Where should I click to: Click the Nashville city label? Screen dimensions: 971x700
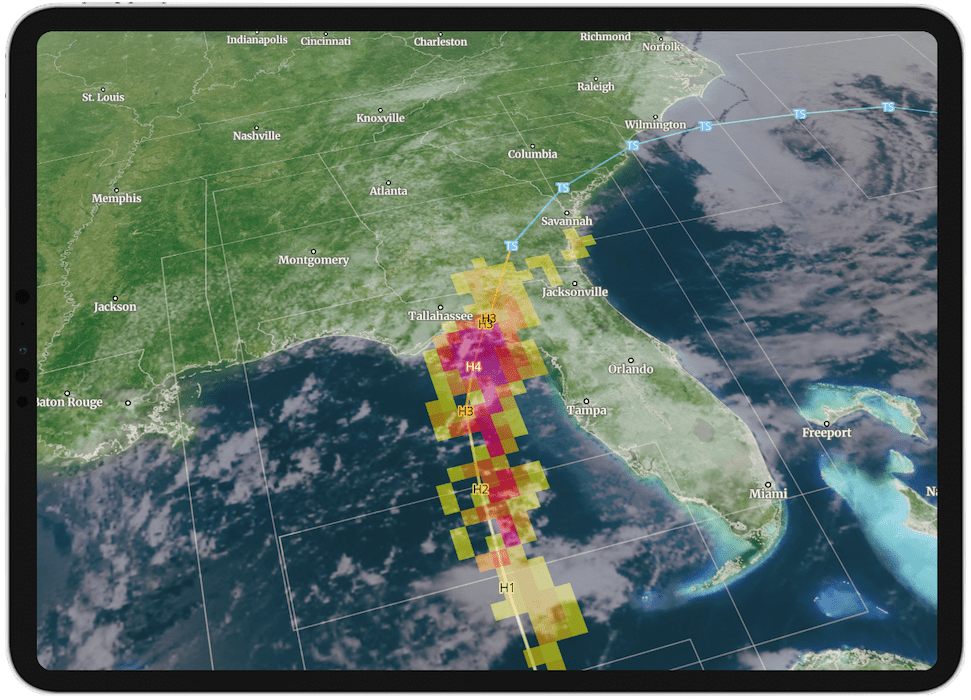pyautogui.click(x=257, y=136)
